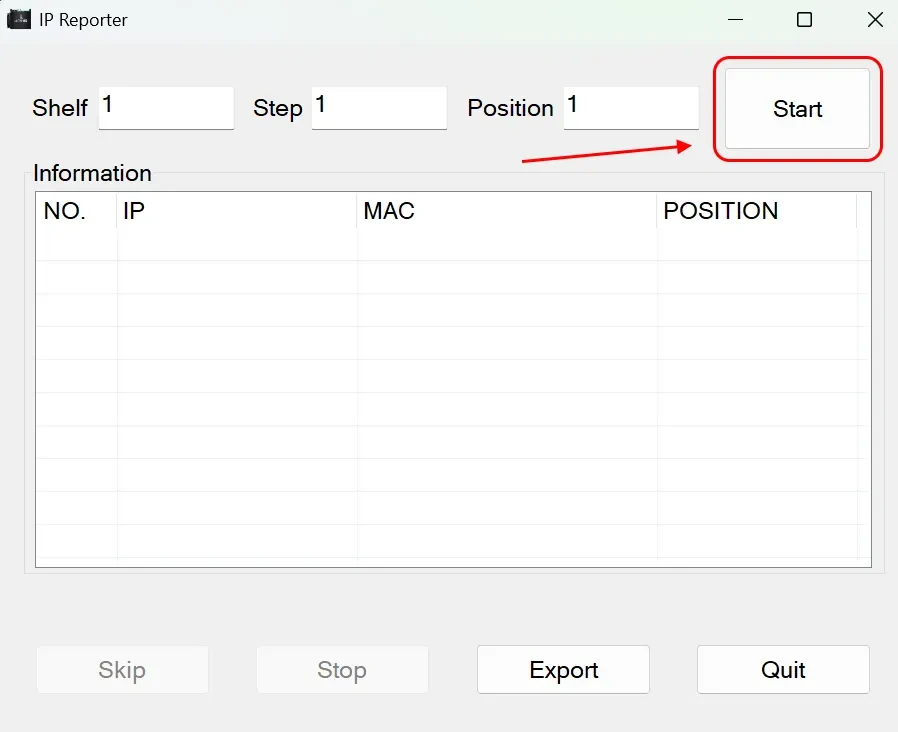Click the MAC column header
This screenshot has height=732, width=898.
coord(506,211)
